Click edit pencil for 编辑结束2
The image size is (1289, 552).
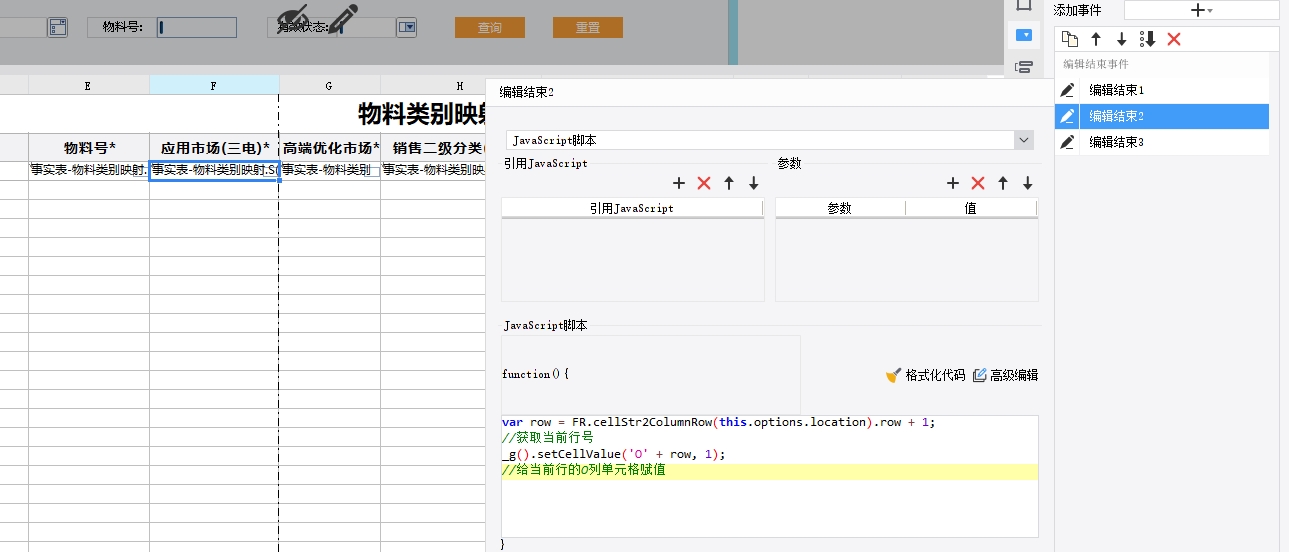point(1068,116)
